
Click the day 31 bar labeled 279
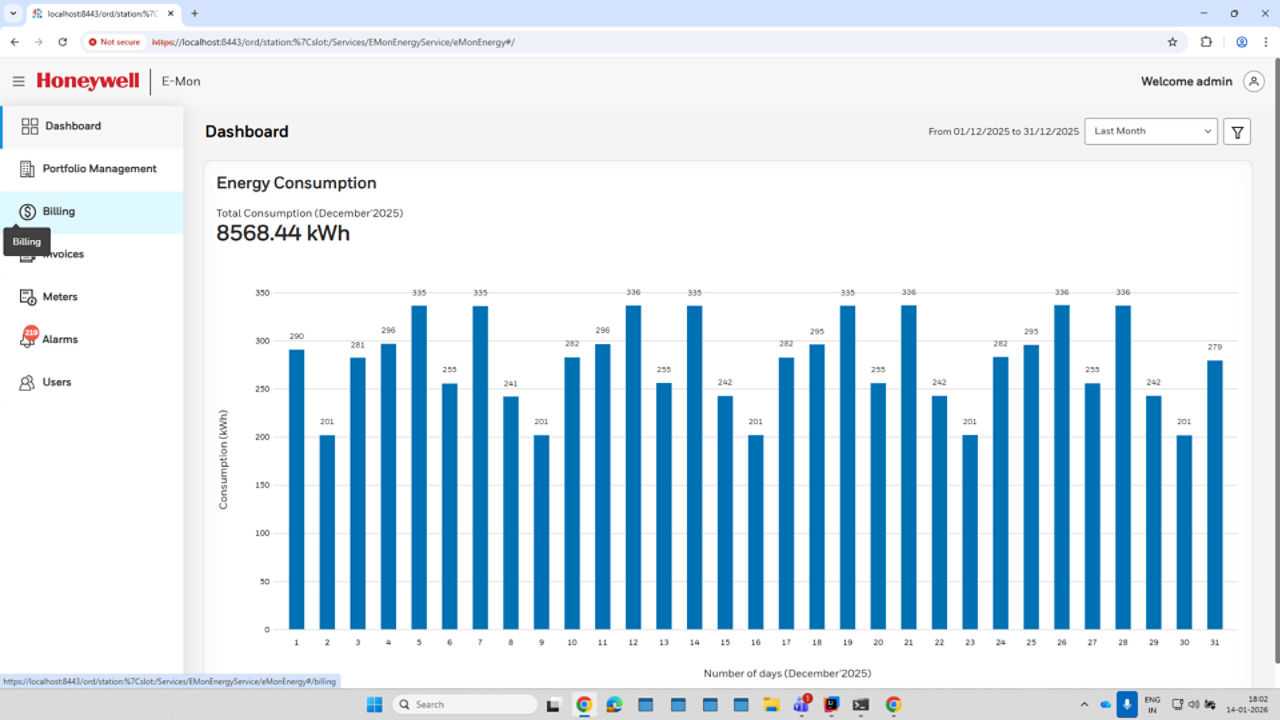tap(1214, 495)
